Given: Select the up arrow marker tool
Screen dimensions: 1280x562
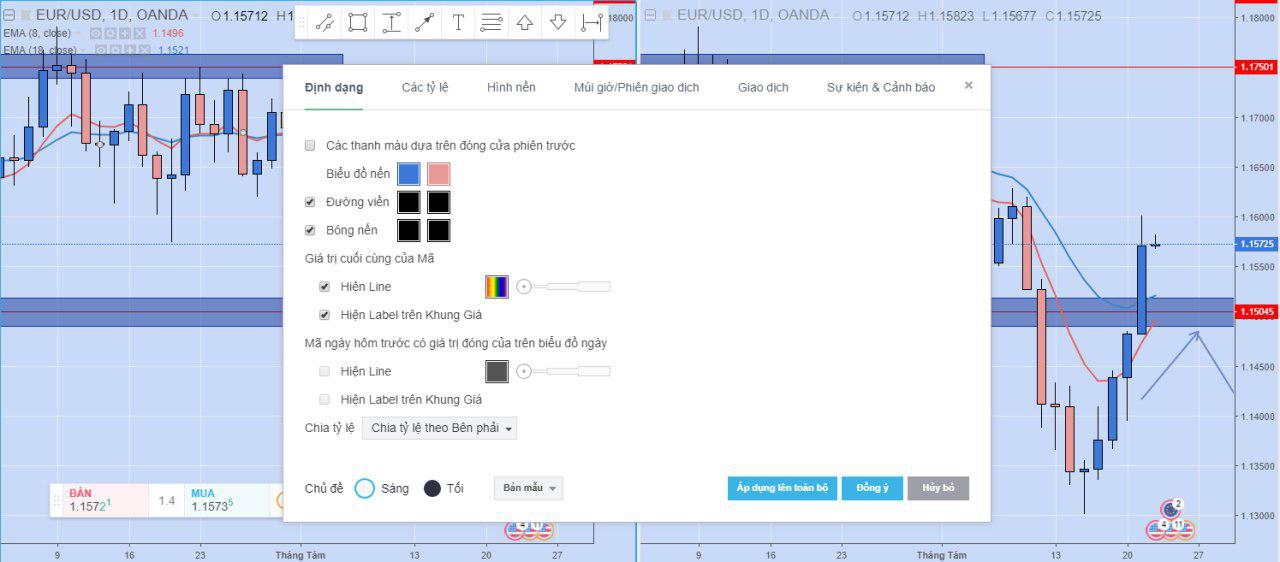Looking at the screenshot, I should tap(525, 23).
